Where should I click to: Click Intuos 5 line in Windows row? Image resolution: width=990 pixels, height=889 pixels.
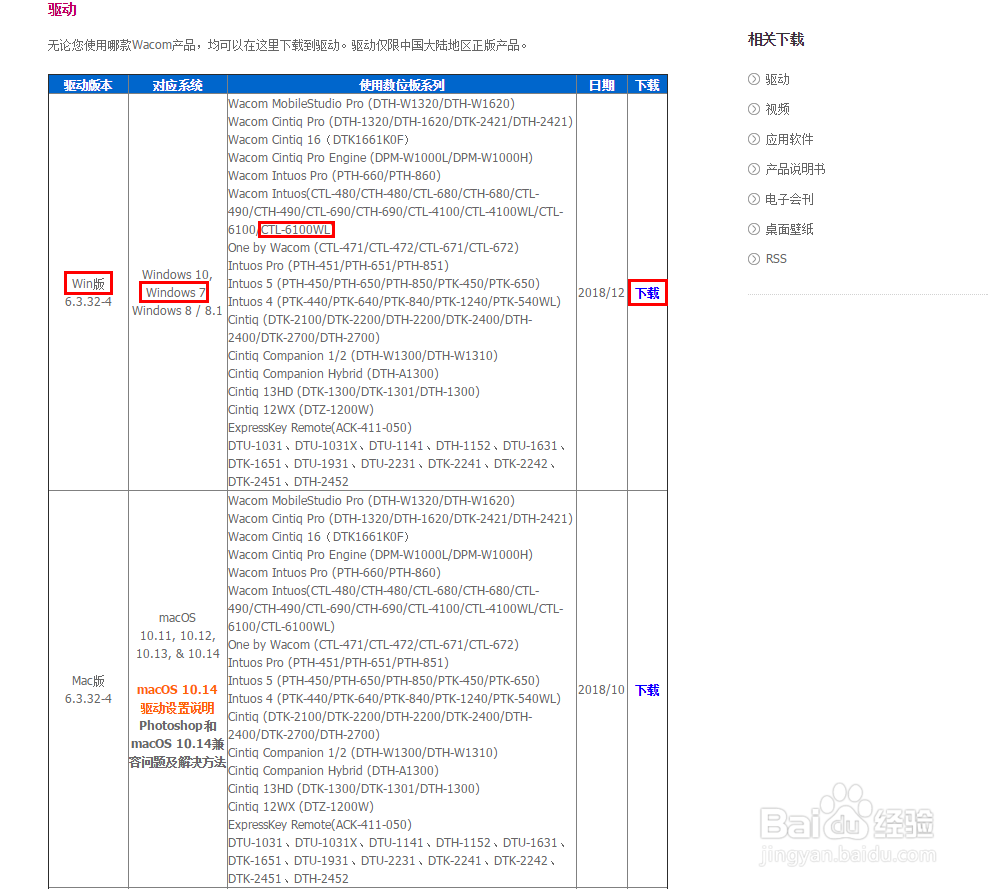point(384,284)
